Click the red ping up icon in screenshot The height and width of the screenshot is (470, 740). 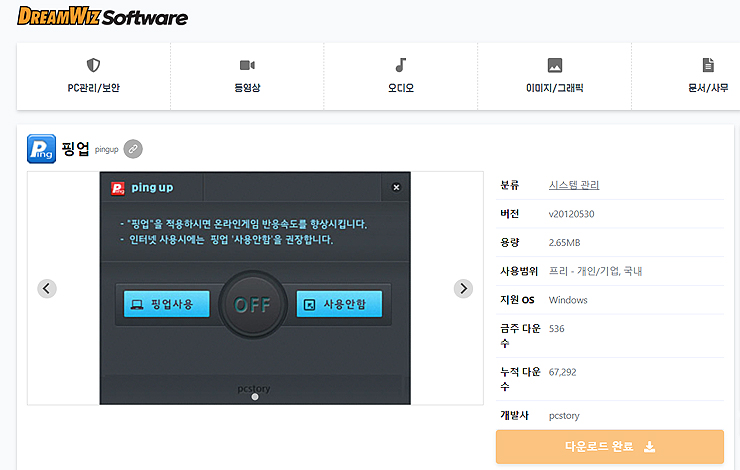click(118, 188)
